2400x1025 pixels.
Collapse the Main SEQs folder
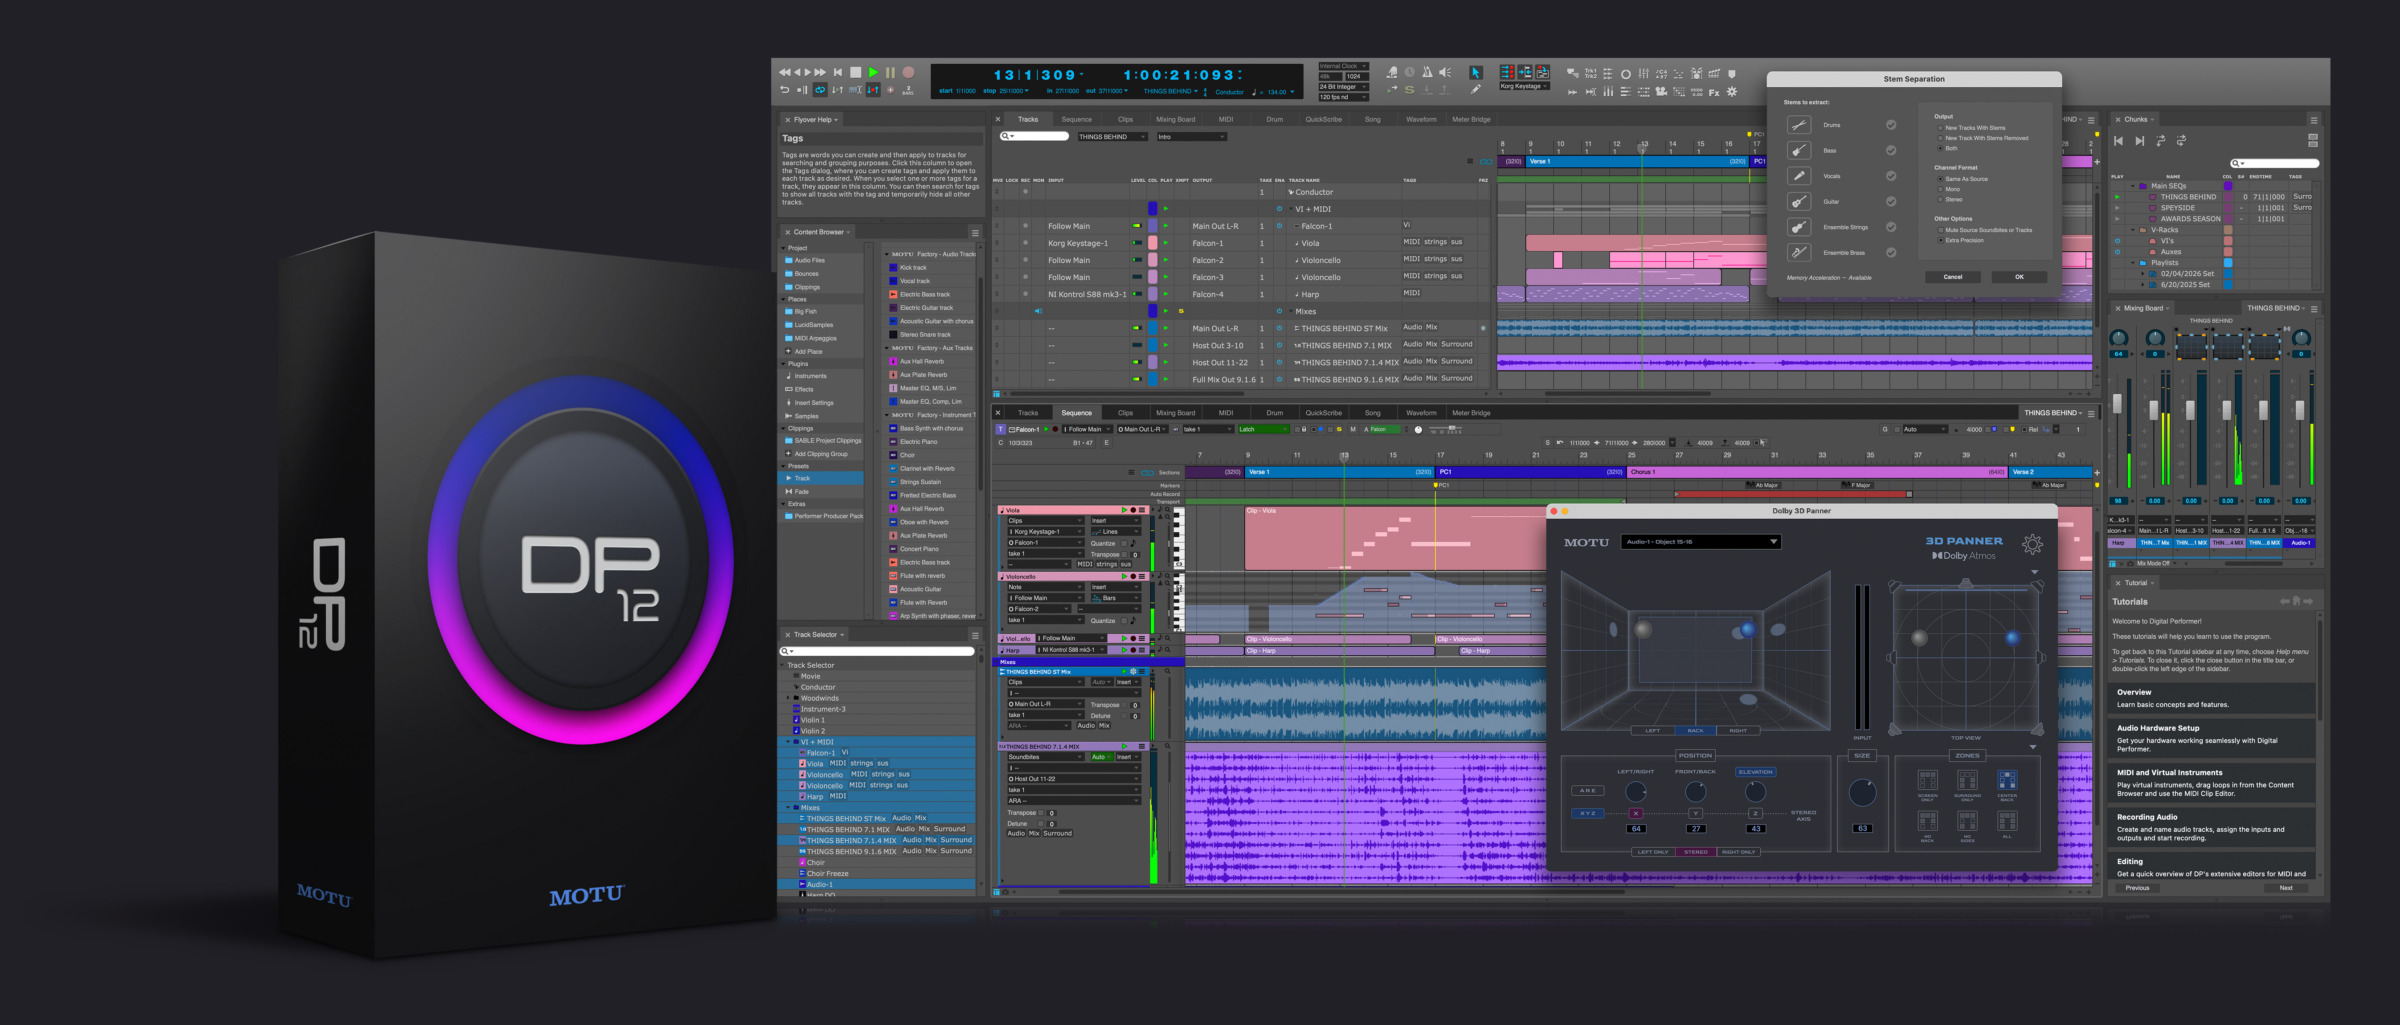[x=2132, y=186]
